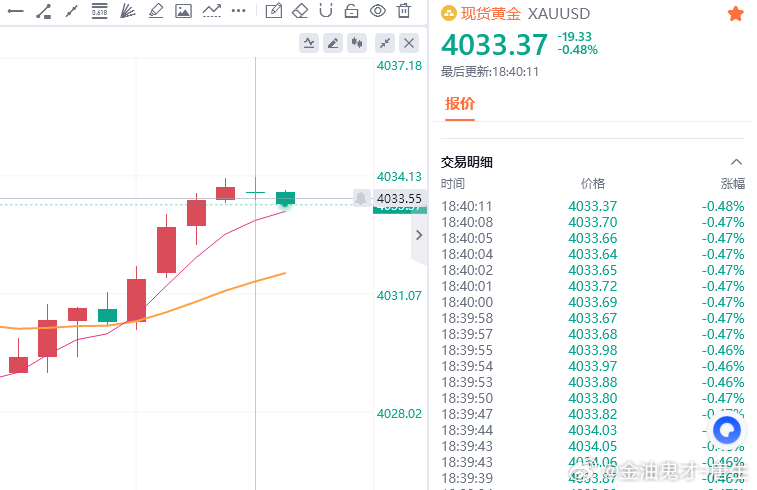Click the 4028.02 axis price label
The height and width of the screenshot is (490, 757).
[x=399, y=414]
